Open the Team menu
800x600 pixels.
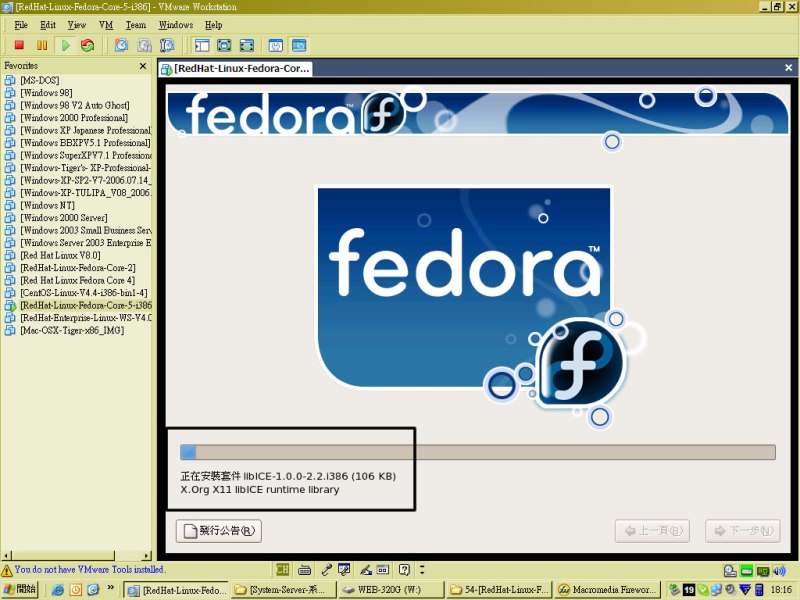[136, 24]
